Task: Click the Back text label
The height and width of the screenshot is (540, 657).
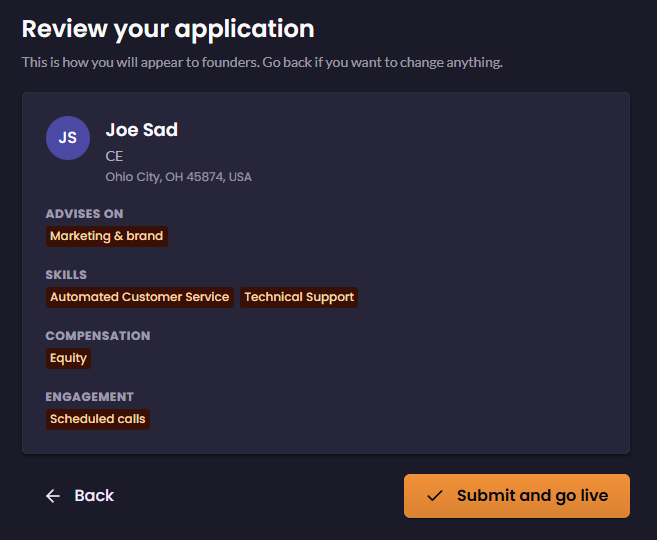Action: click(94, 496)
